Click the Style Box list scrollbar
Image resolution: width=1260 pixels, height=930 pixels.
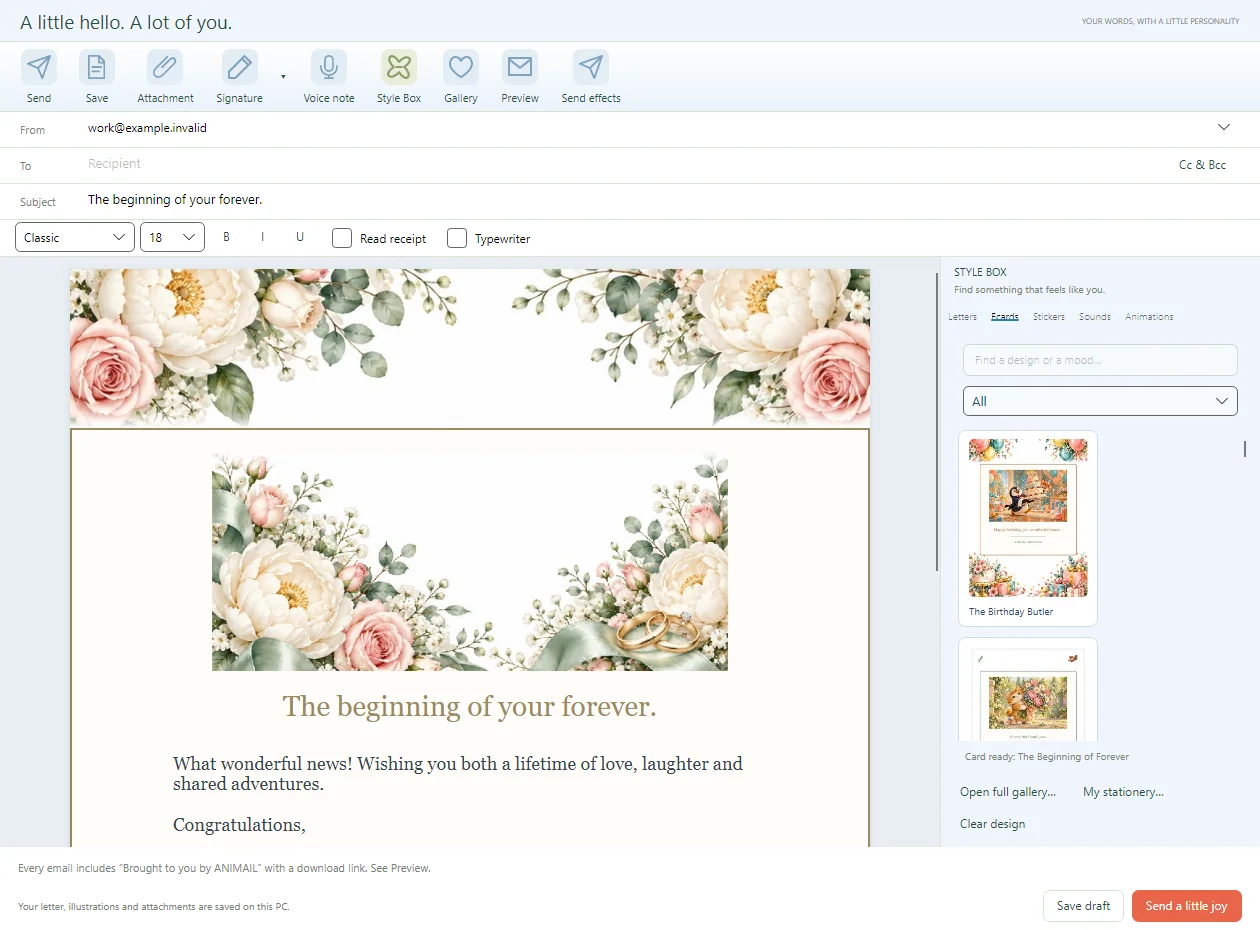(1245, 448)
